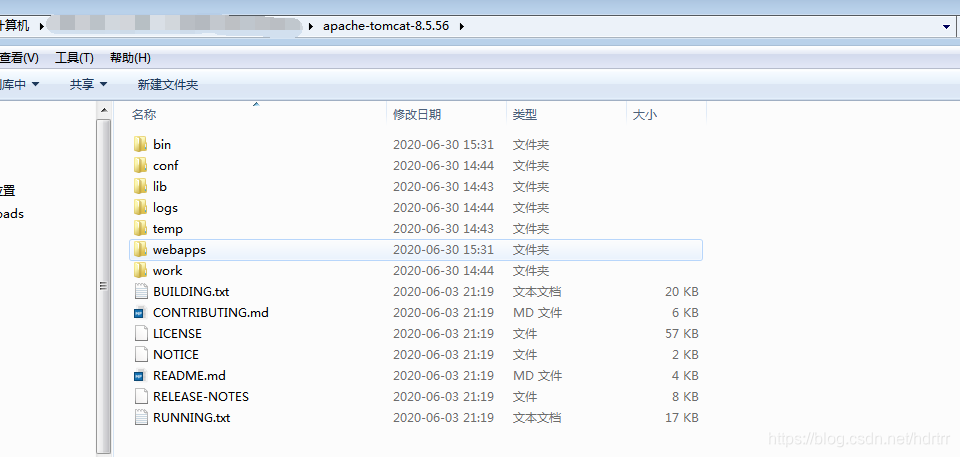This screenshot has height=457, width=960.
Task: Click the navigation pane scroll up arrow
Action: [x=104, y=110]
